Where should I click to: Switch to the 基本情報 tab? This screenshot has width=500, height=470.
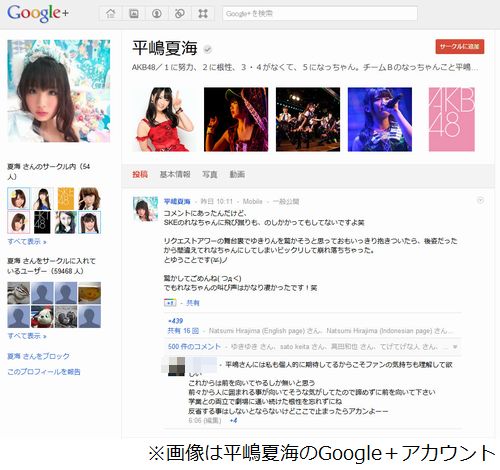(175, 174)
